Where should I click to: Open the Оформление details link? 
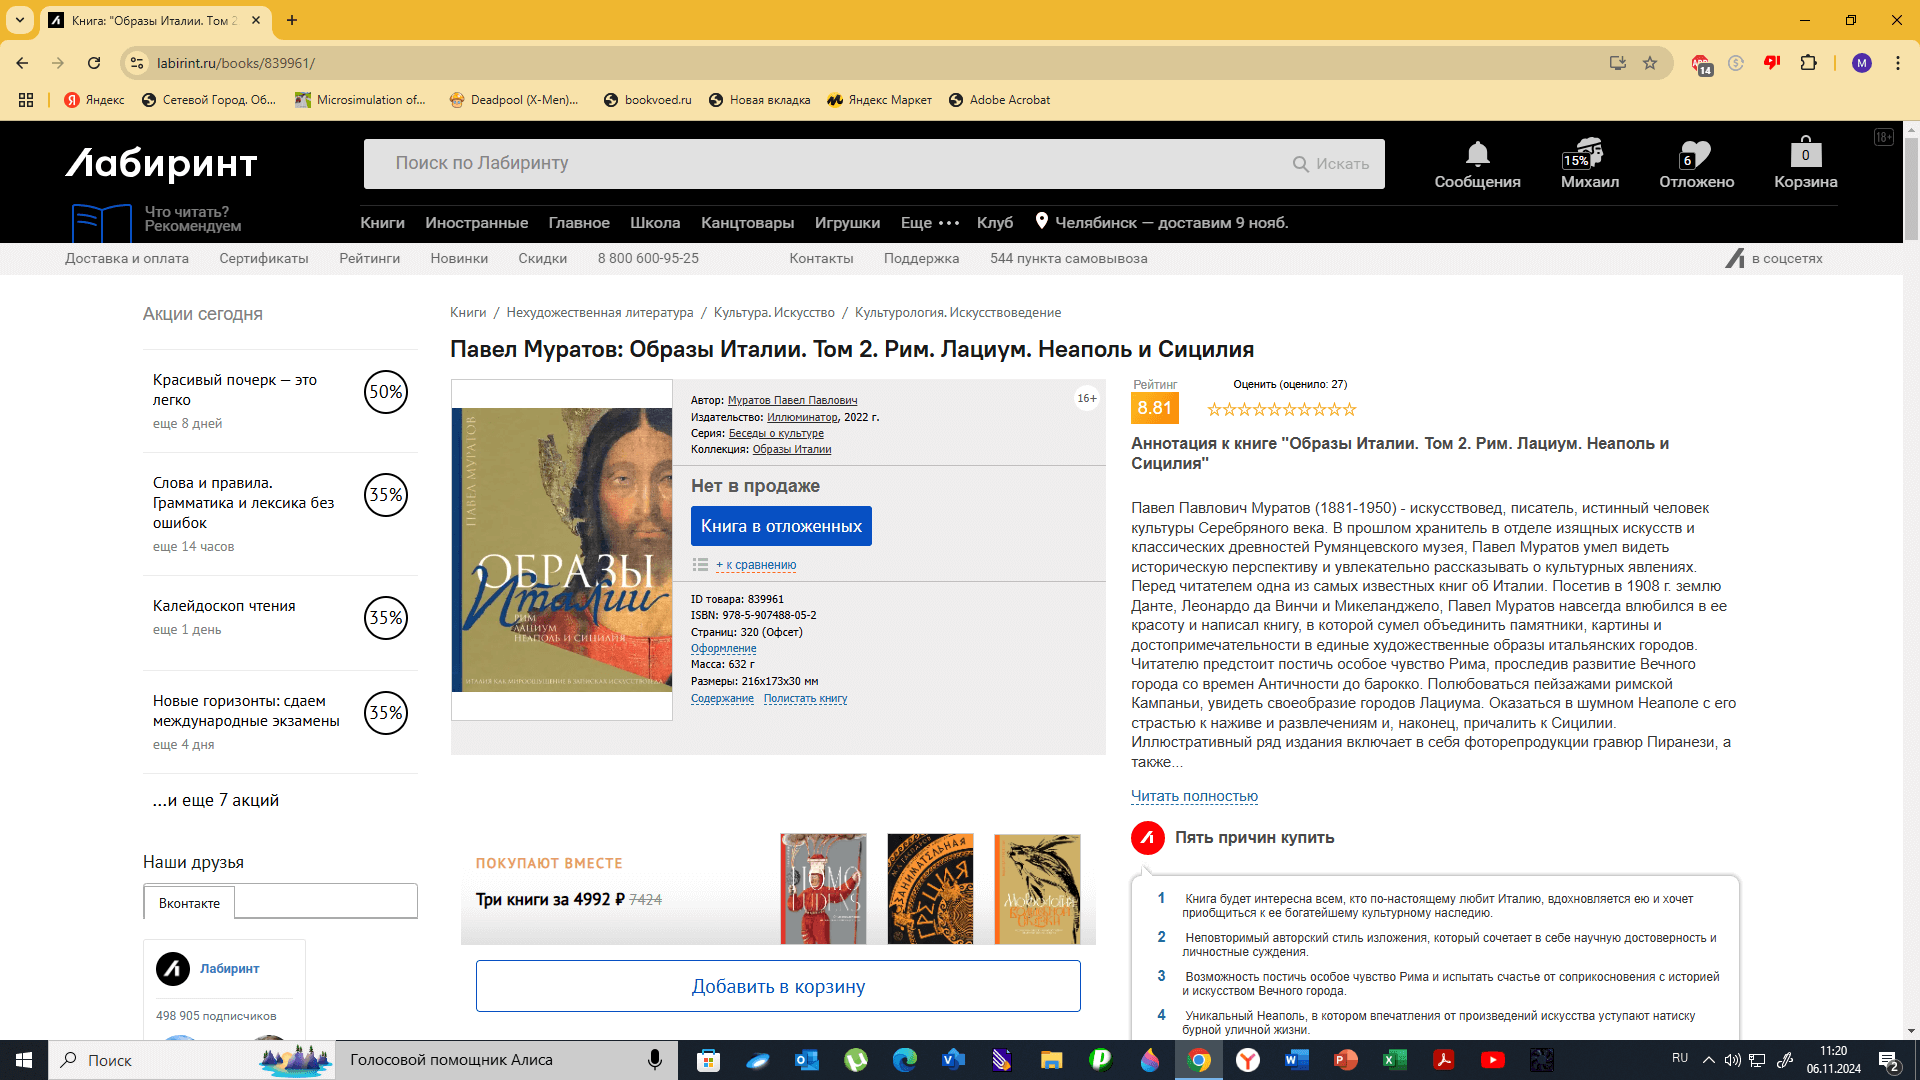click(x=723, y=649)
